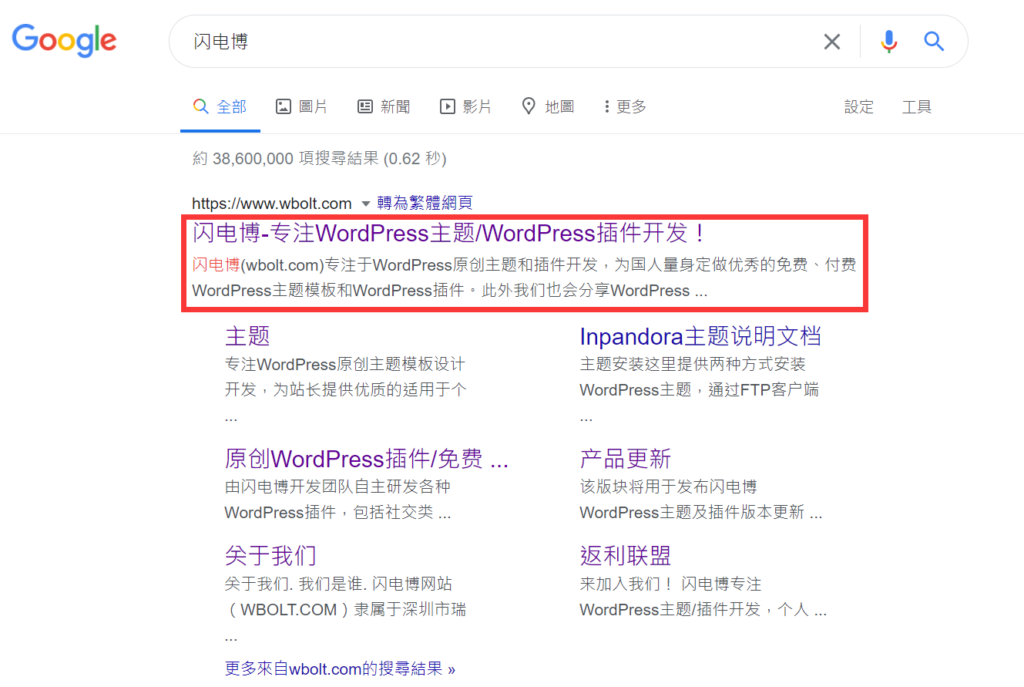
Task: Switch to the 圖片 tab
Action: click(x=301, y=106)
